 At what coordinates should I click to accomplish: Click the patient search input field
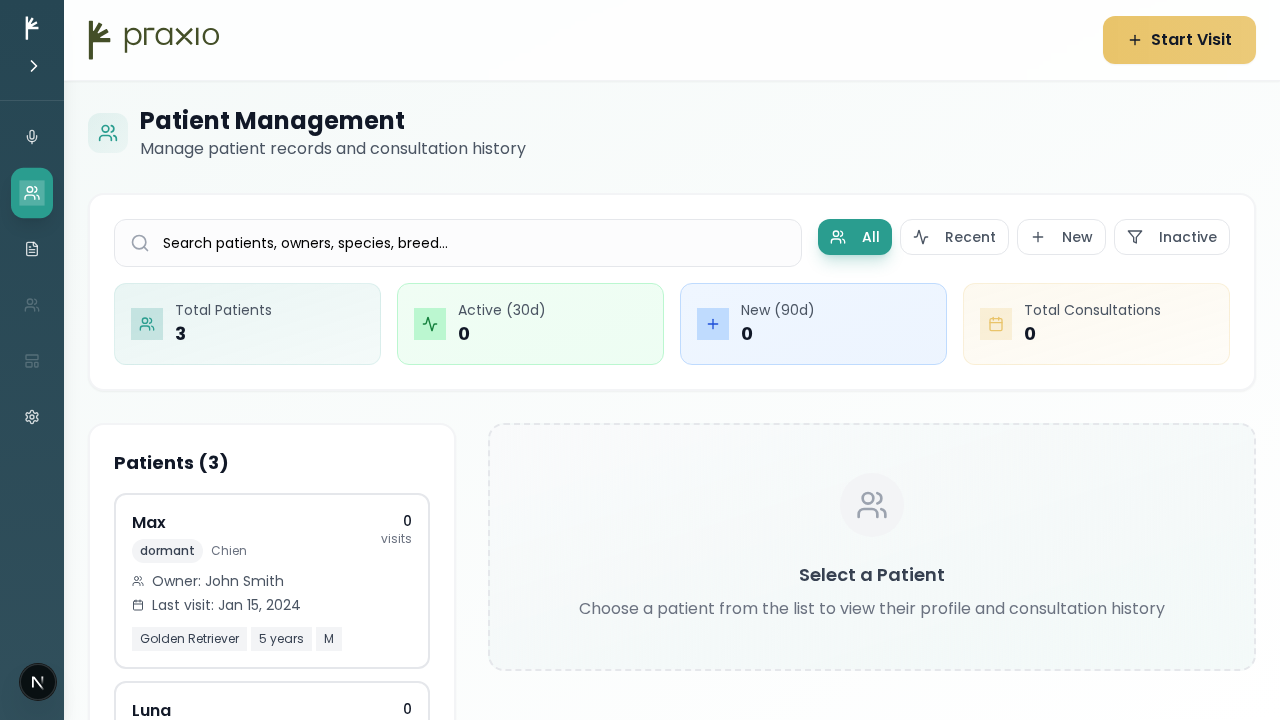coord(458,243)
